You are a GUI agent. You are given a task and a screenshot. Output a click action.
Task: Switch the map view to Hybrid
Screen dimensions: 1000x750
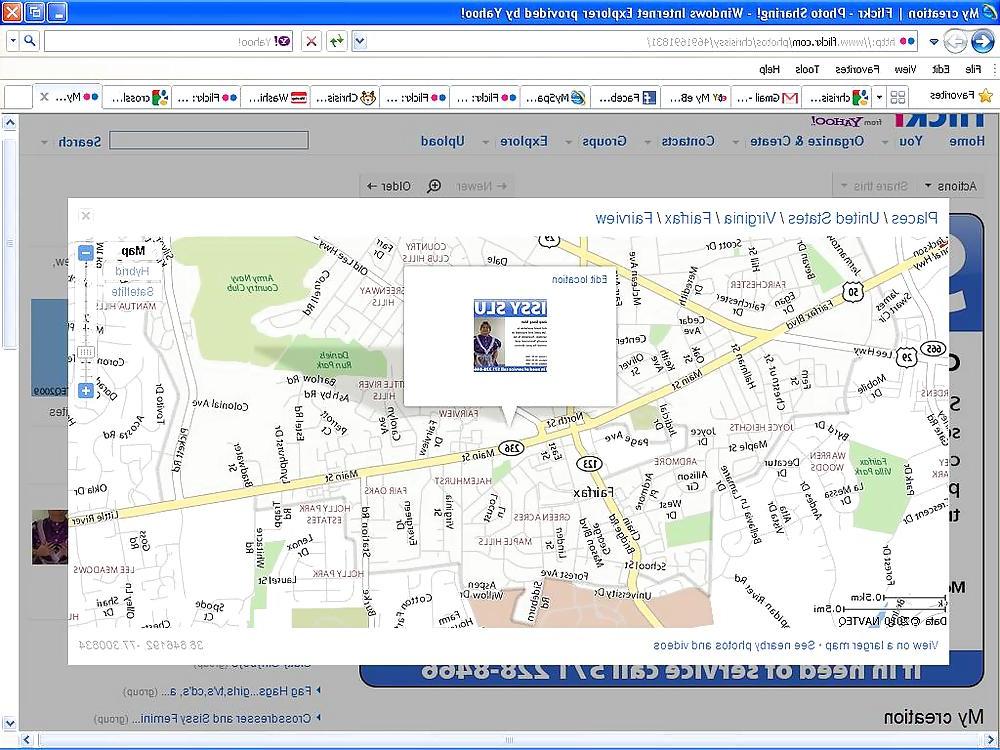[x=132, y=271]
